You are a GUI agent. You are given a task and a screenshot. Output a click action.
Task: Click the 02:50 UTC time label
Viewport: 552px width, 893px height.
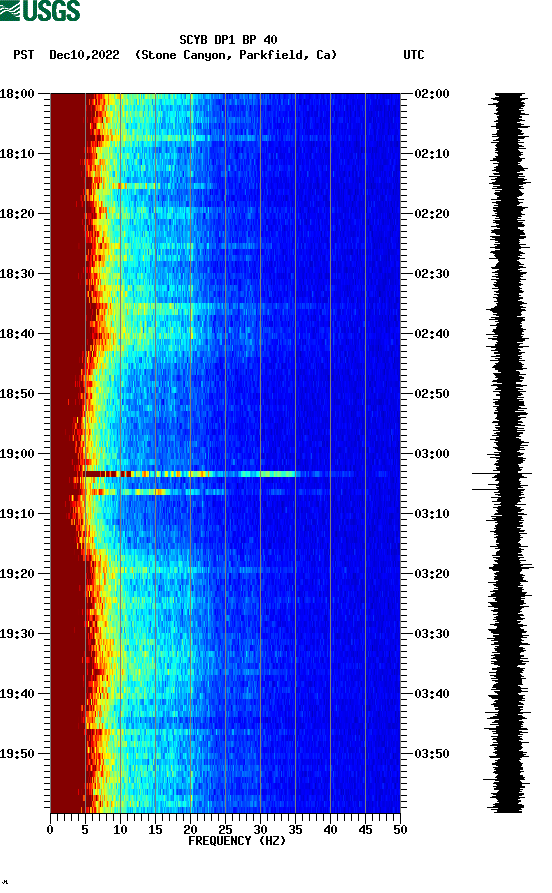(432, 394)
